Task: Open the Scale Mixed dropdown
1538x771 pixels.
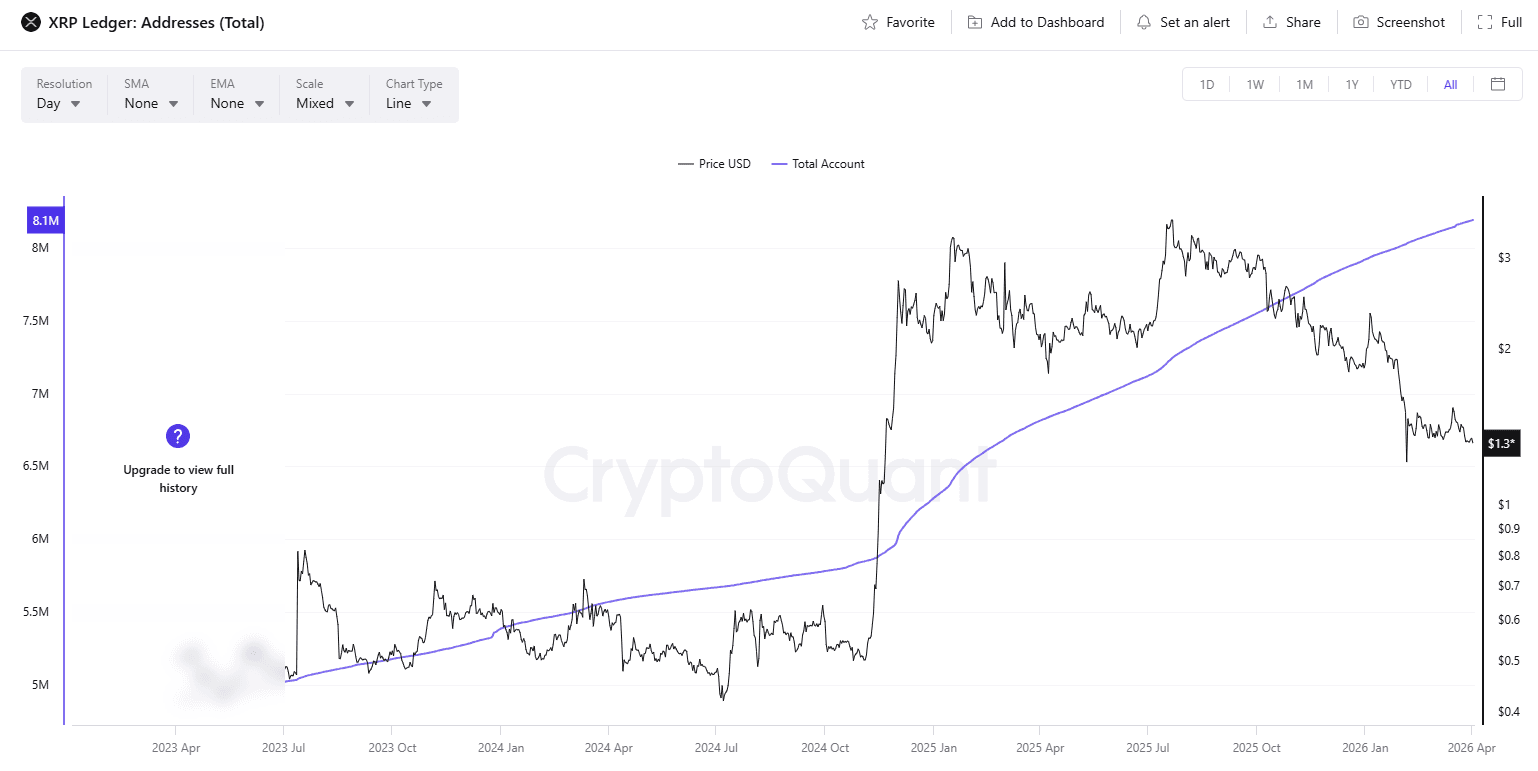Action: [x=325, y=103]
